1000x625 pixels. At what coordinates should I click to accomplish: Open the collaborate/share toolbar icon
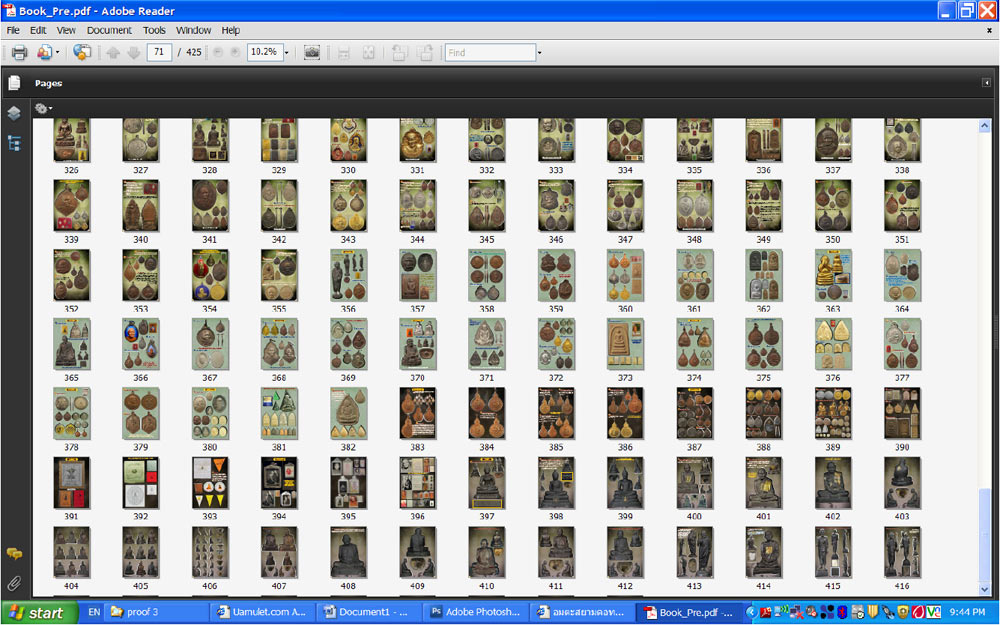(x=82, y=52)
